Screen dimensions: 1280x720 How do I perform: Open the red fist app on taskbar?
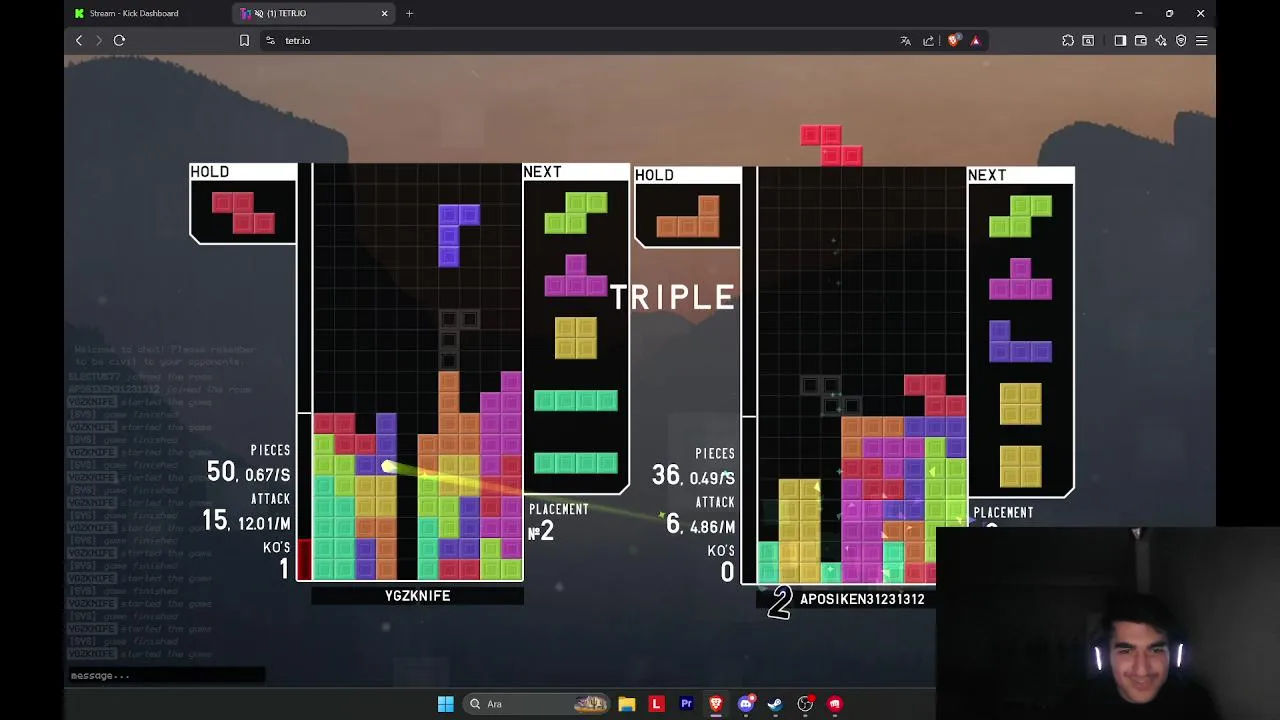pos(835,704)
